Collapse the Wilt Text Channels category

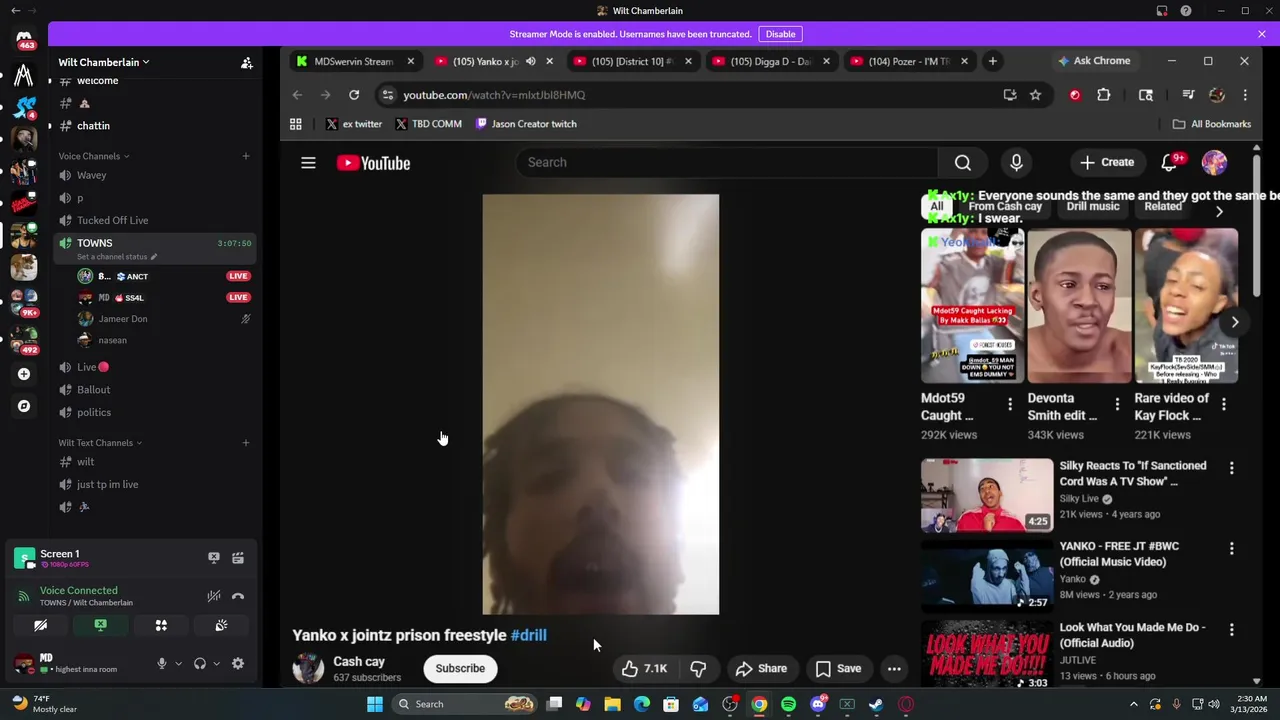click(99, 443)
